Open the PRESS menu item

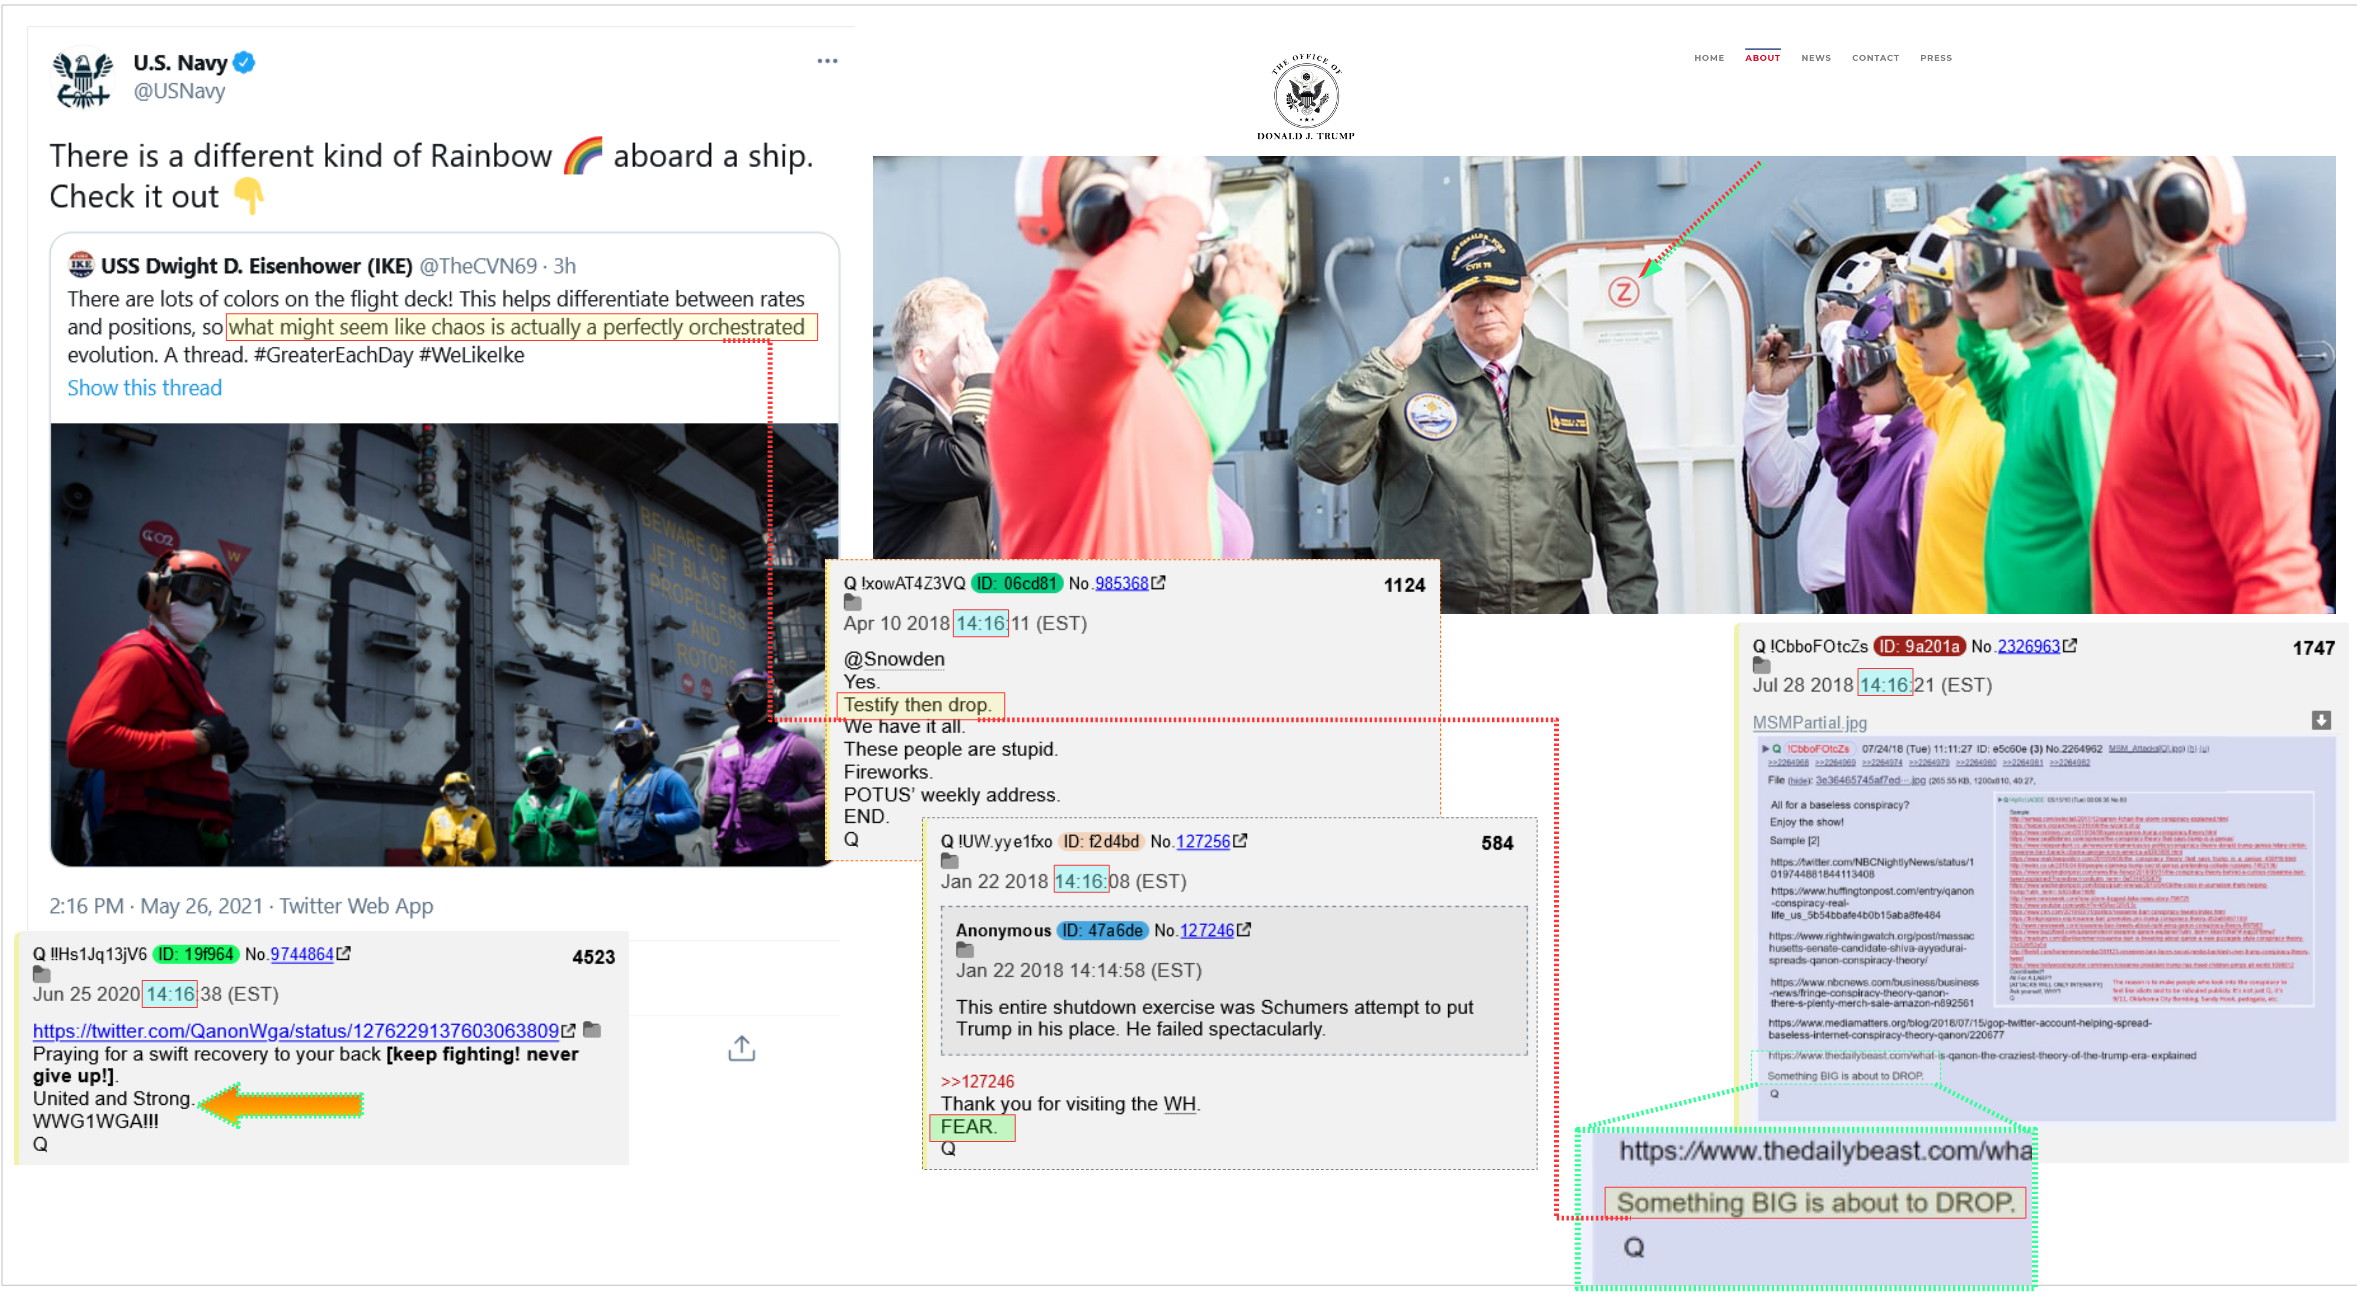coord(1936,58)
